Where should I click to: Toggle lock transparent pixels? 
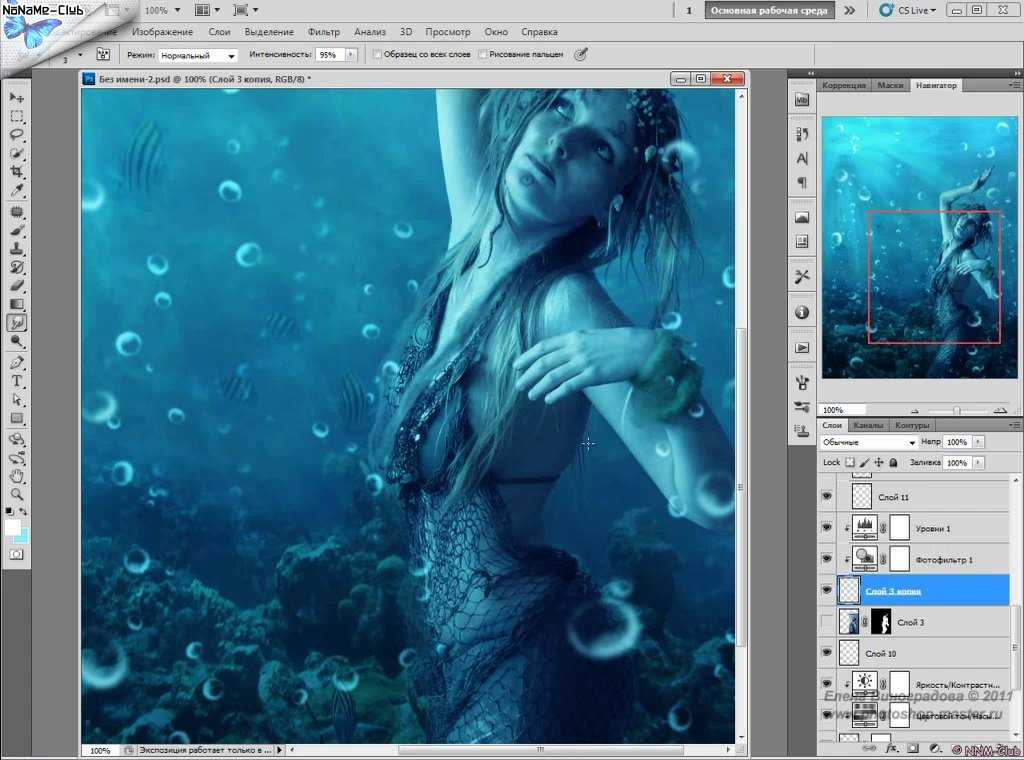point(850,462)
